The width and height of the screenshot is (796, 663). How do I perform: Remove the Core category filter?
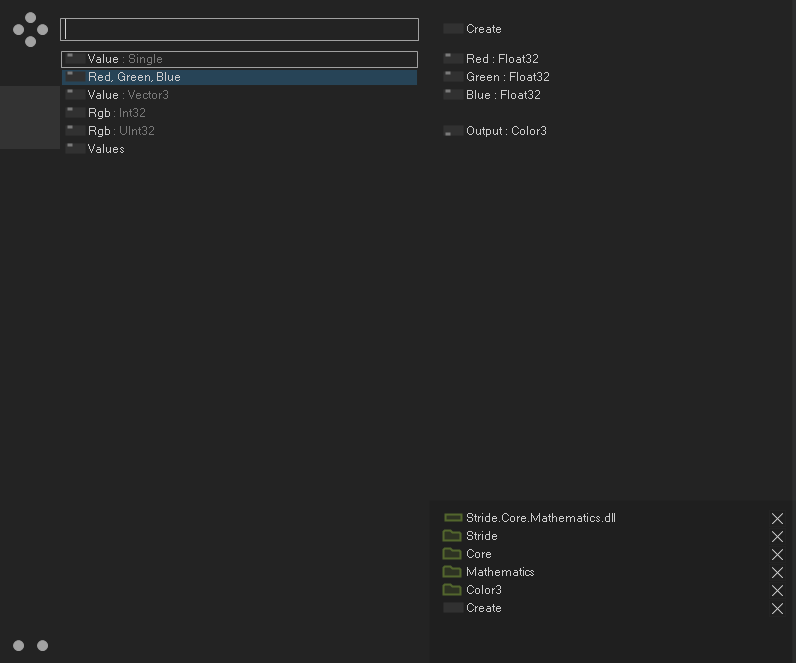(x=777, y=554)
